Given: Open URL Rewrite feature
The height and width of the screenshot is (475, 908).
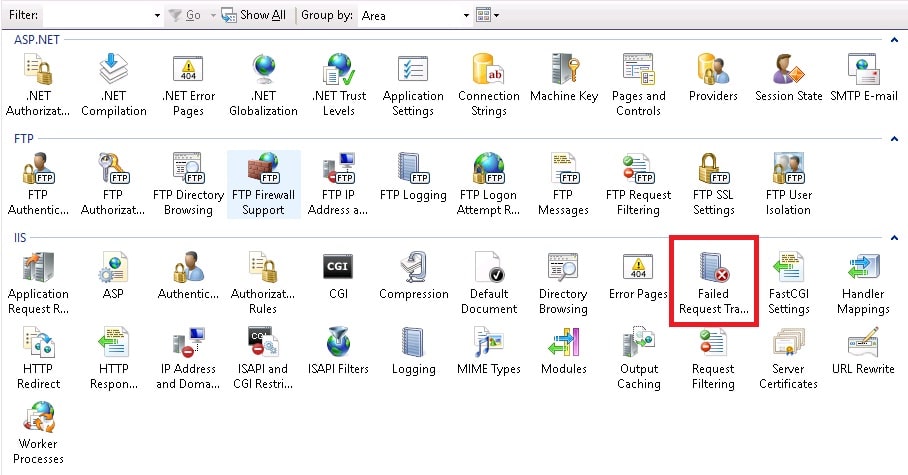Looking at the screenshot, I should point(863,351).
